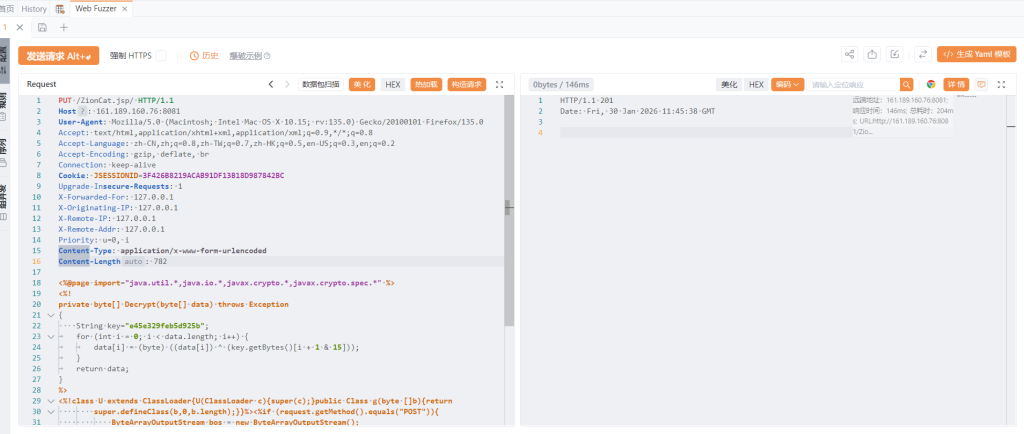Screen dimensions: 1024x434
Task: Expand the Request panel to fullscreen
Action: click(499, 85)
